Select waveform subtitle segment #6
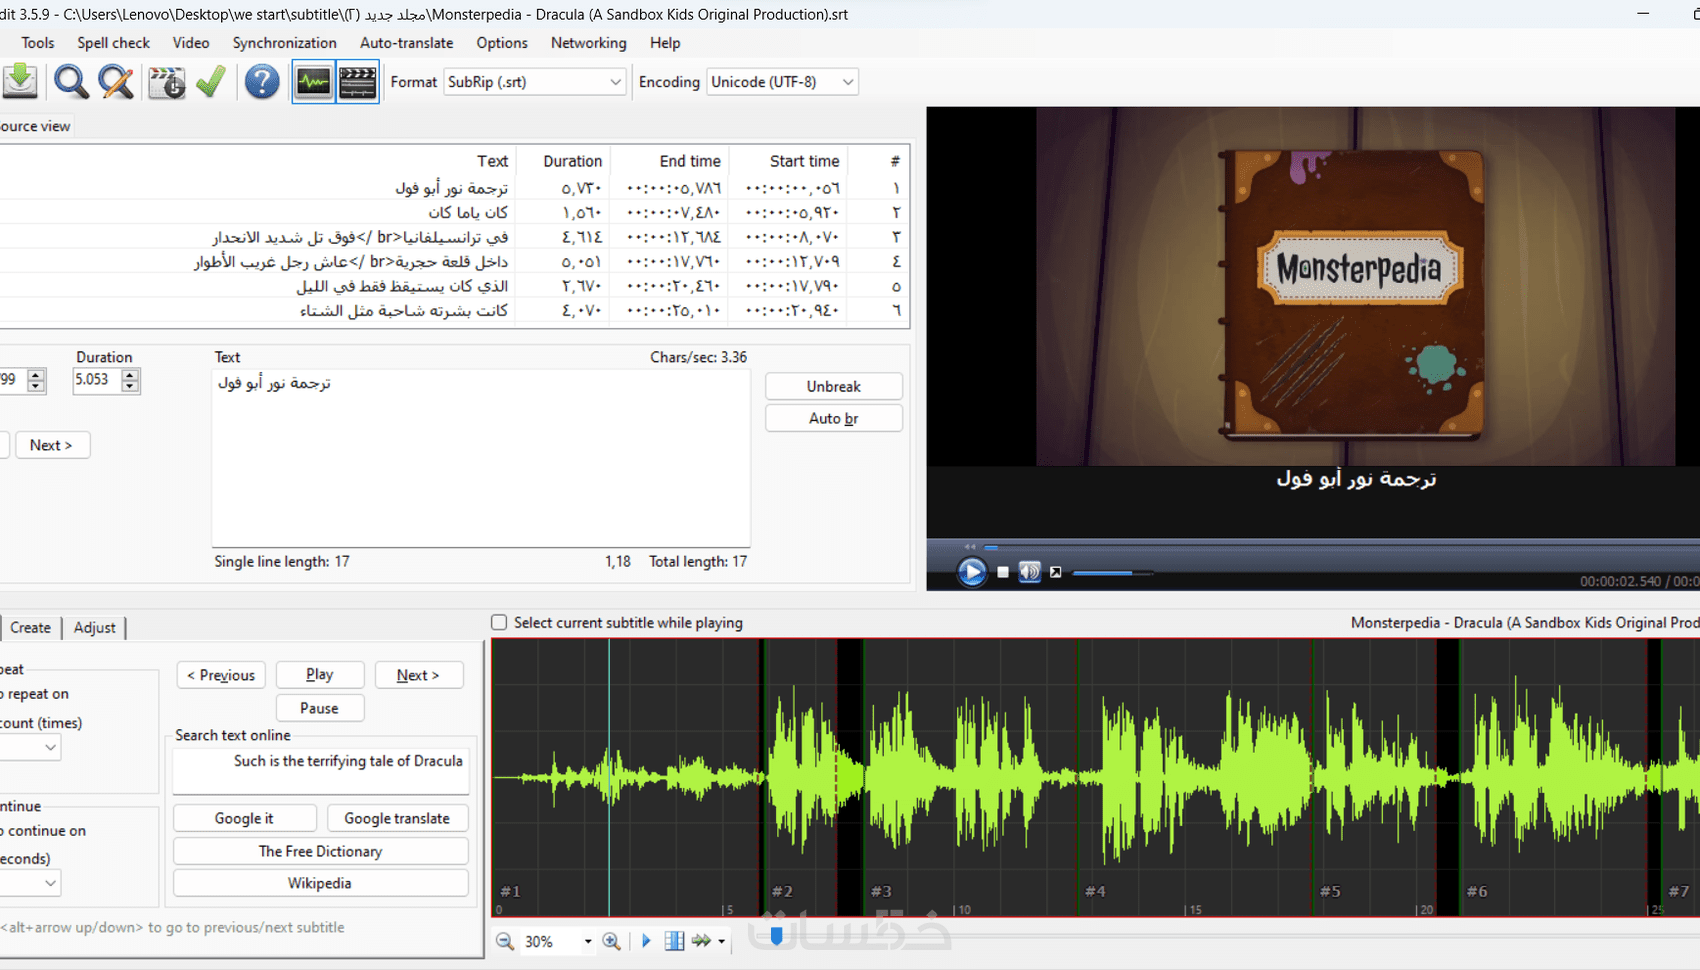Viewport: 1700px width, 970px height. point(1554,777)
